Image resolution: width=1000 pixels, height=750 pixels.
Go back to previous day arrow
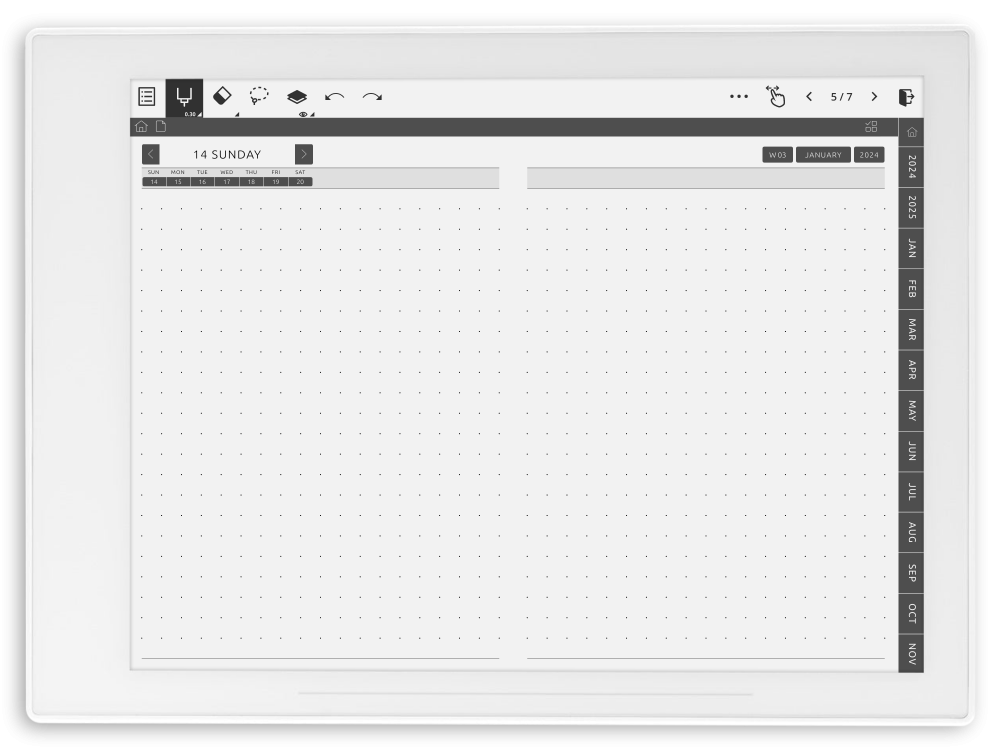click(151, 154)
